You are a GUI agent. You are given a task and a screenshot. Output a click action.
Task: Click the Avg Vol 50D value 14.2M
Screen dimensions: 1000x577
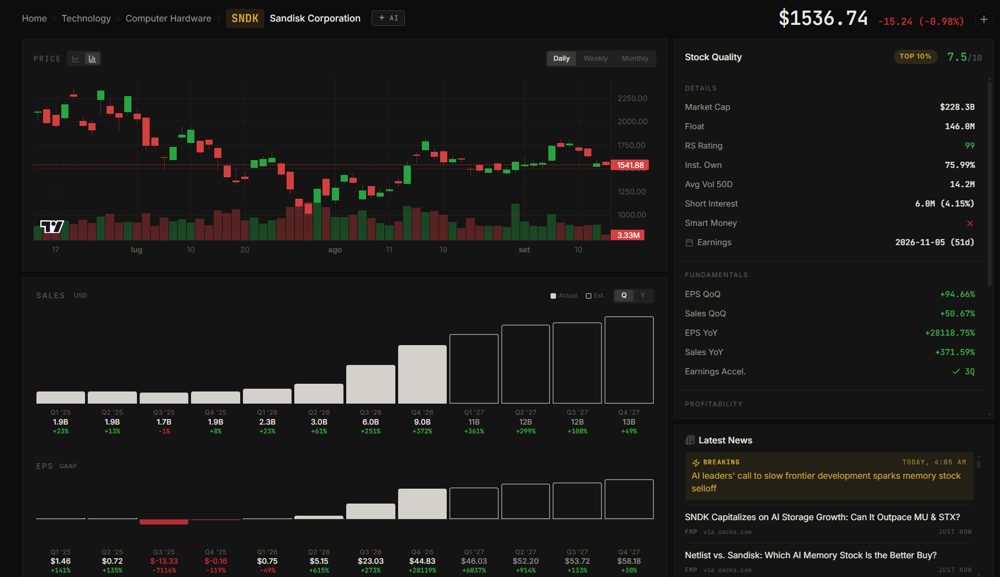click(962, 184)
